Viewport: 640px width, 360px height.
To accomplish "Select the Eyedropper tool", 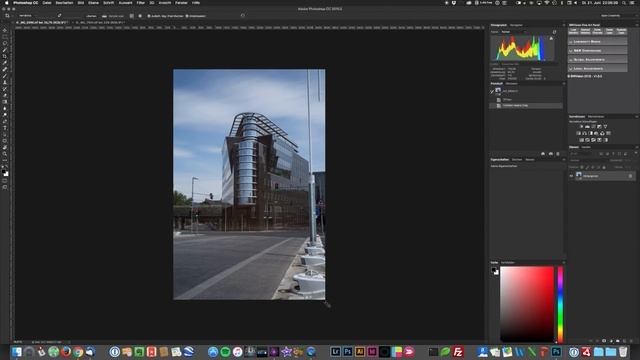I will pos(5,63).
